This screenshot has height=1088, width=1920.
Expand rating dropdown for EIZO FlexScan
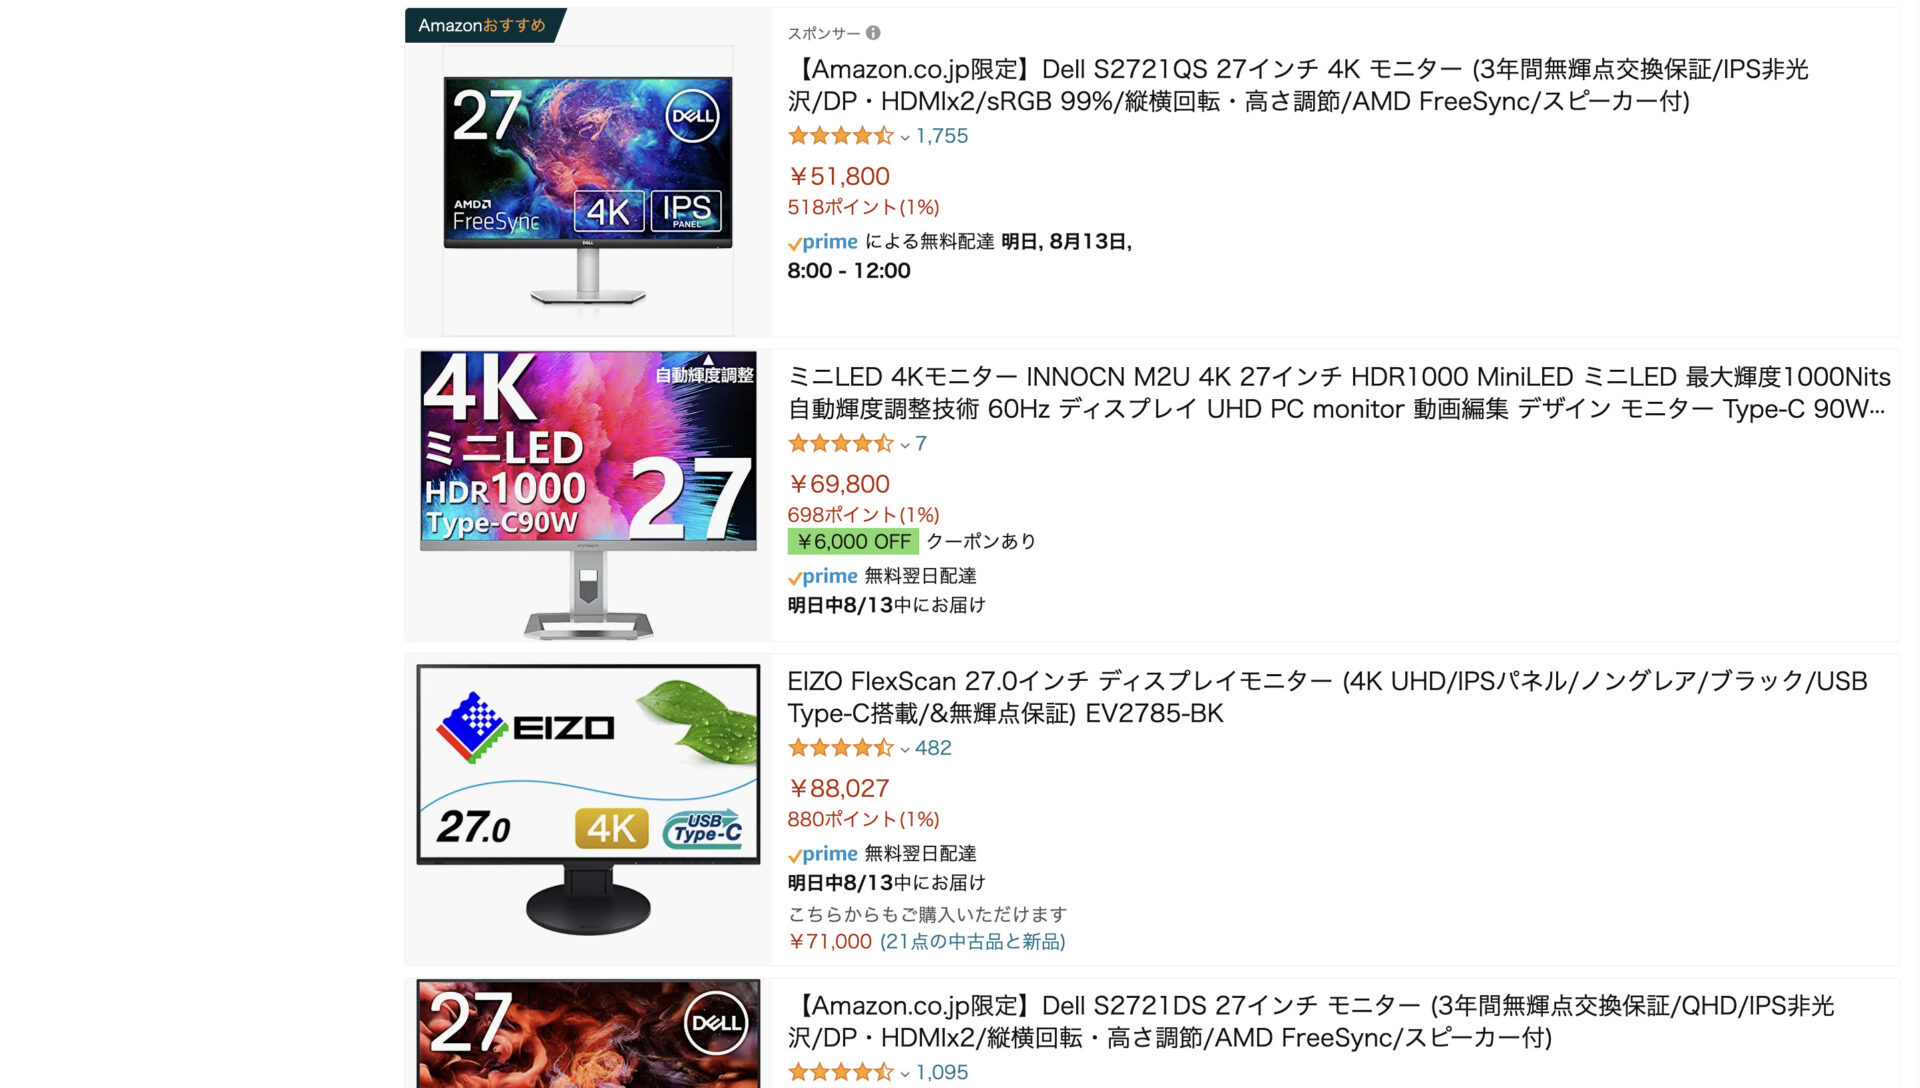tap(905, 749)
